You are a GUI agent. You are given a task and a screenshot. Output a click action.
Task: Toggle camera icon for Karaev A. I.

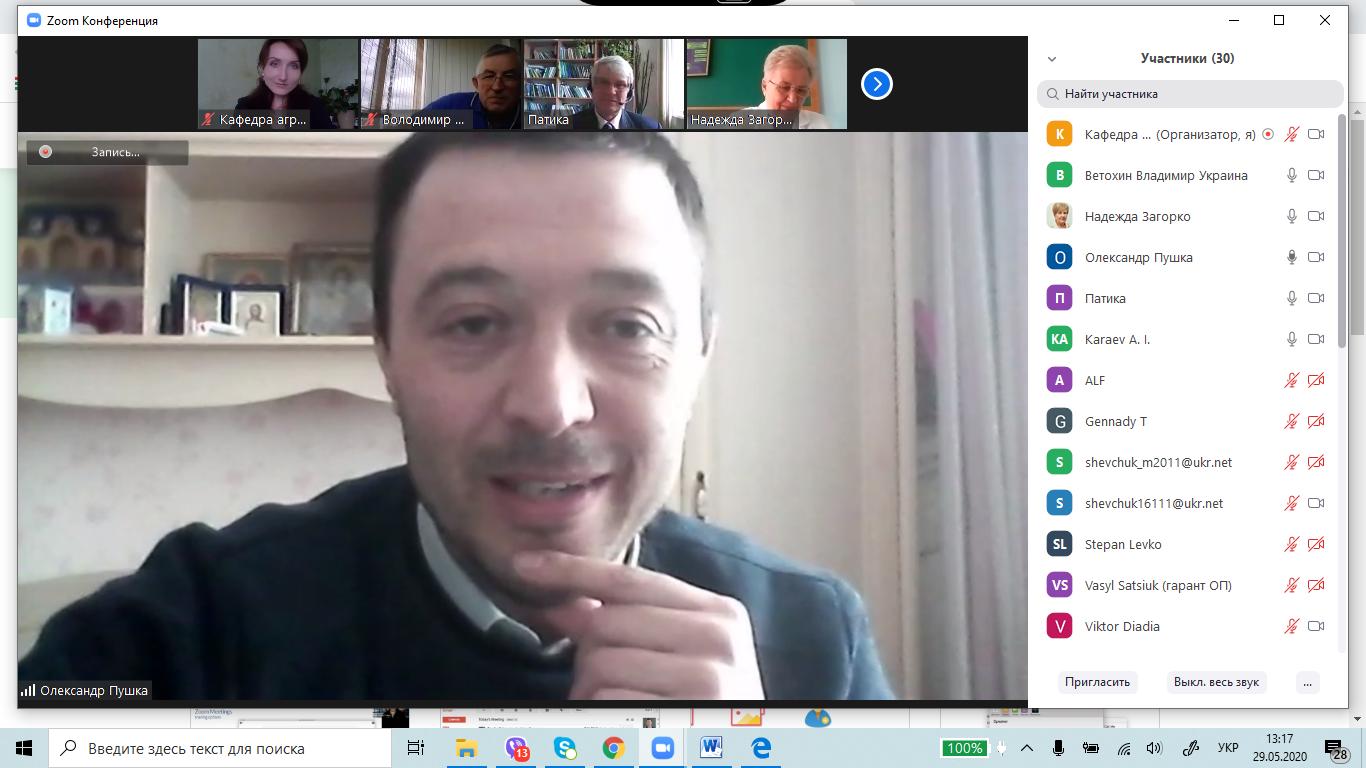click(1316, 339)
